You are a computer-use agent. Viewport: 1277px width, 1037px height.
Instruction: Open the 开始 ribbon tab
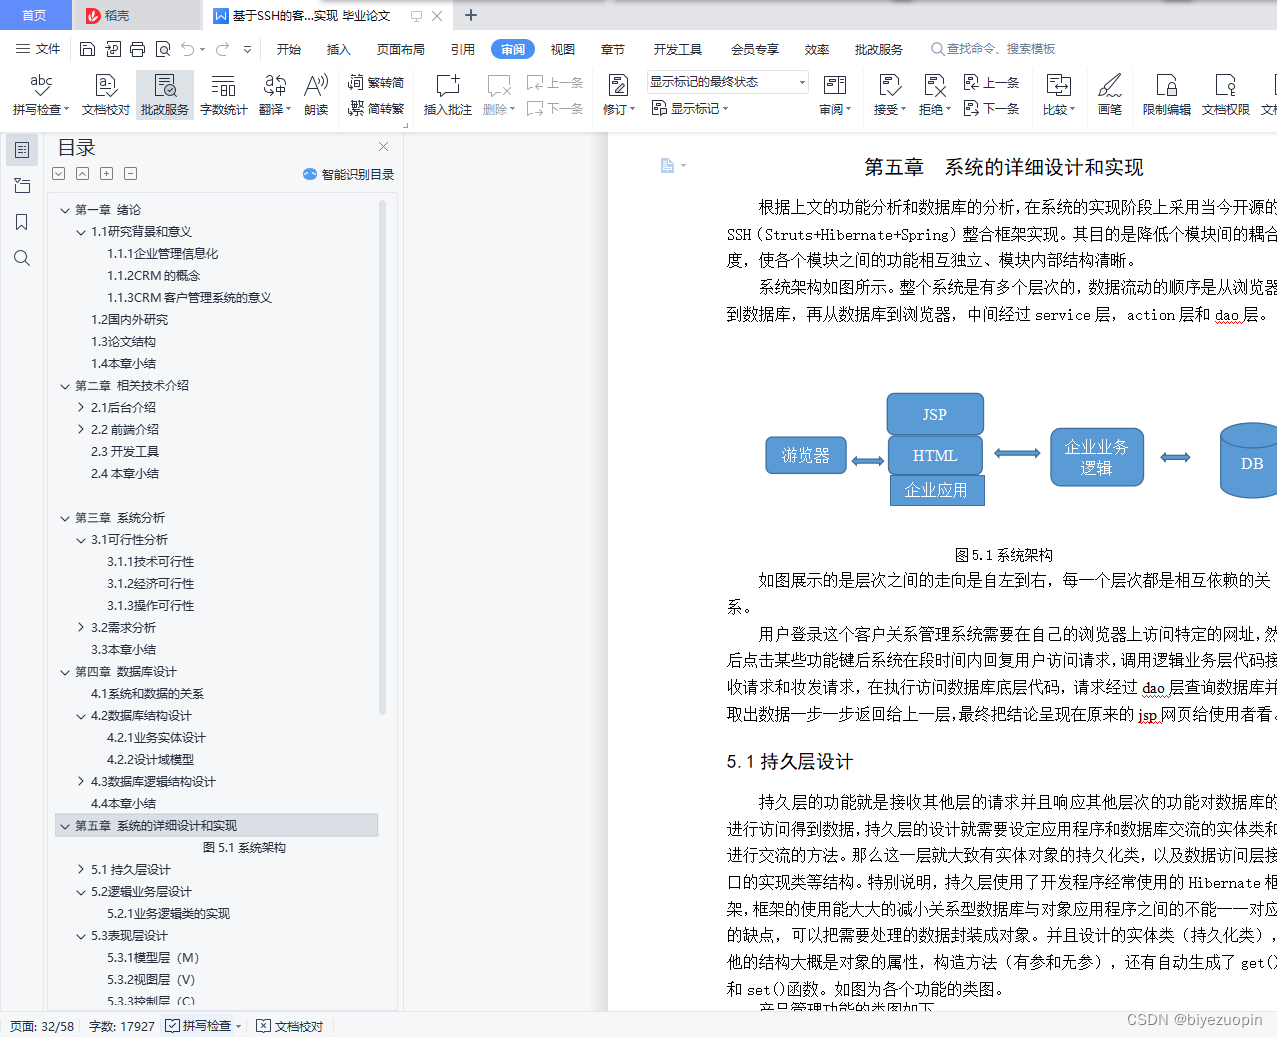[289, 49]
